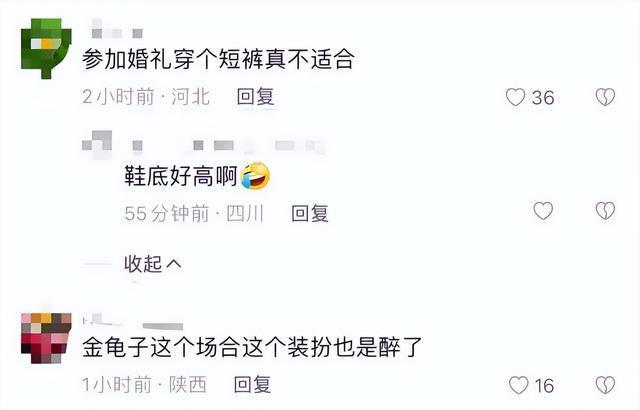This screenshot has height=410, width=640.
Task: Like the Sichuan reply about shoe soles
Action: 543,211
